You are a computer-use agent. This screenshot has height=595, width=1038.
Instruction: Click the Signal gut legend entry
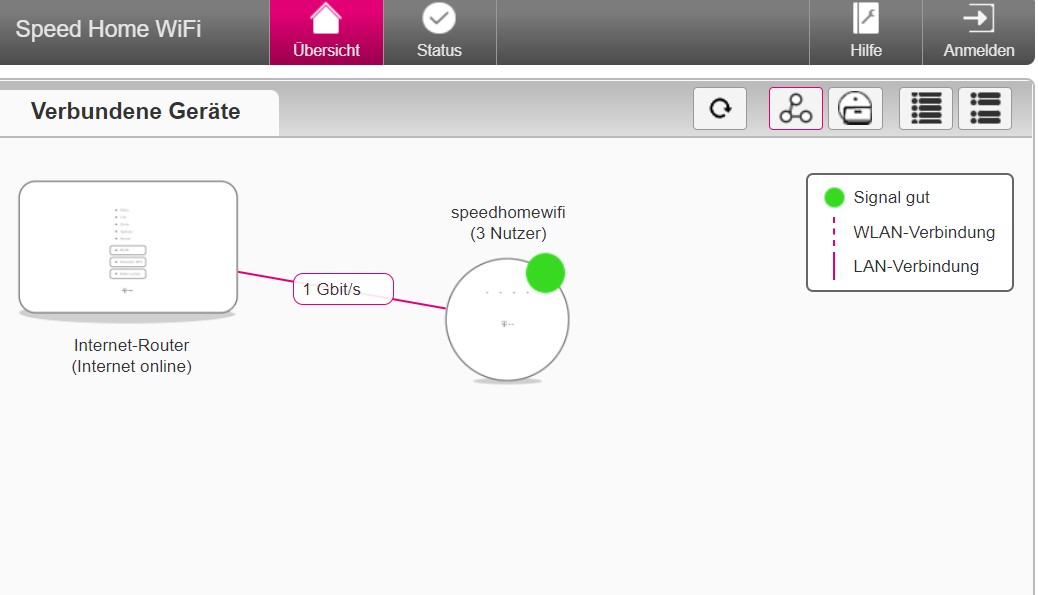click(x=877, y=197)
